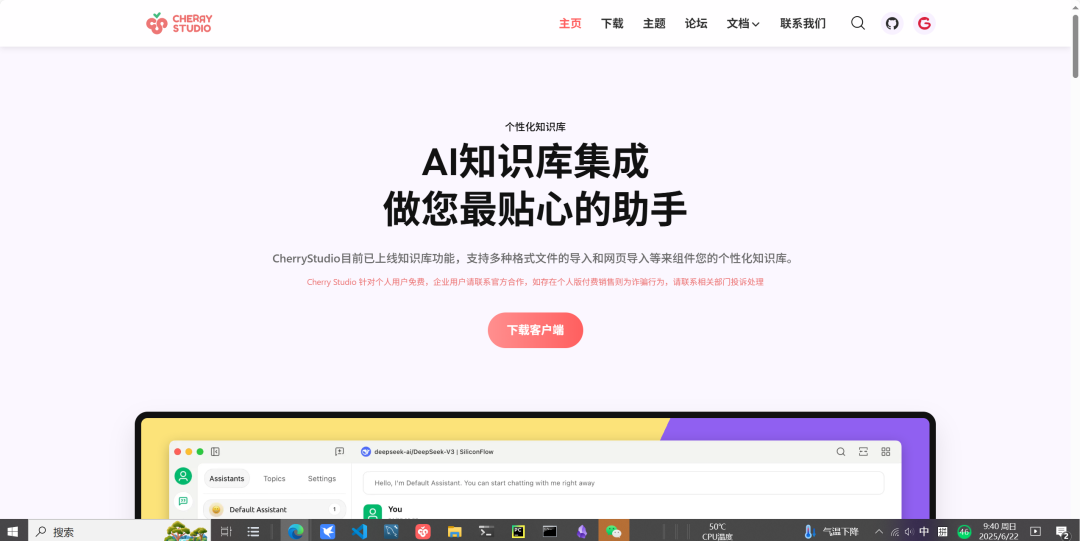
Task: Click the Cherry Studio logo
Action: coord(179,23)
